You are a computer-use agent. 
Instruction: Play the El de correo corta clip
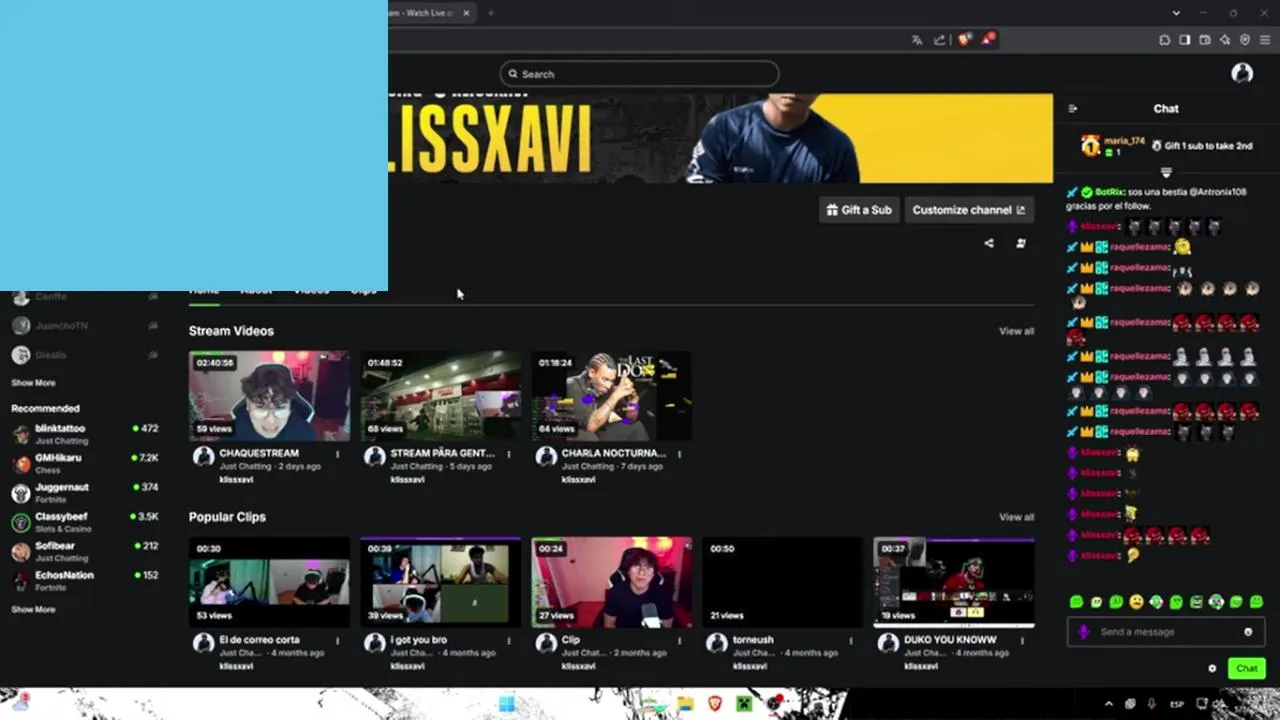pos(269,582)
